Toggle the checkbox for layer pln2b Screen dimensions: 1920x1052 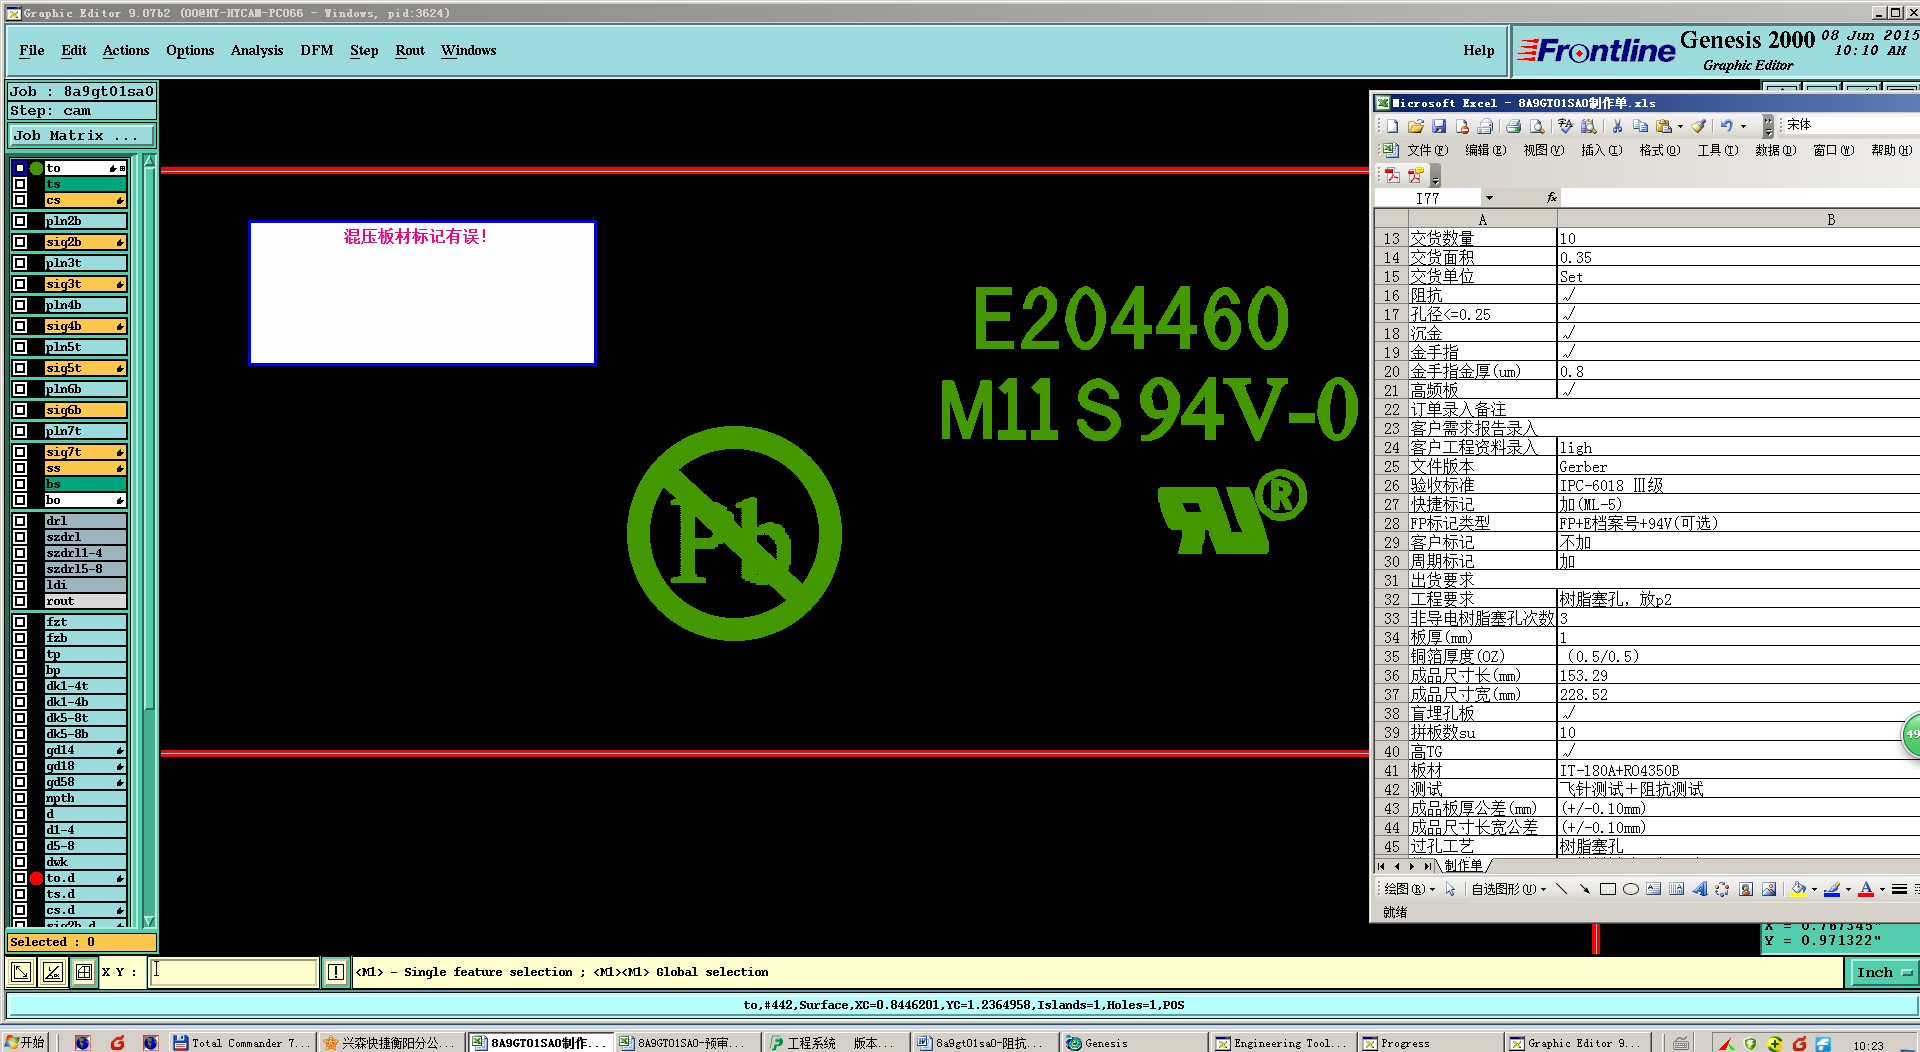[x=20, y=221]
